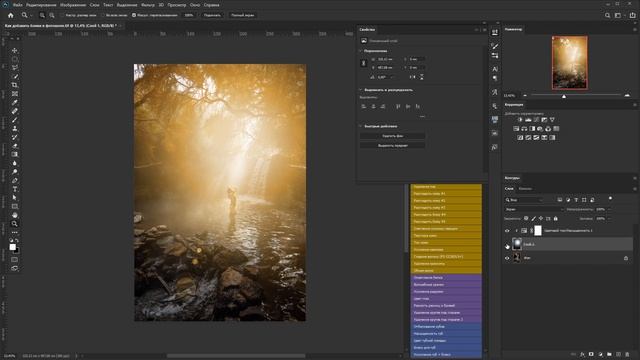Select the Gradient tool

click(x=15, y=154)
